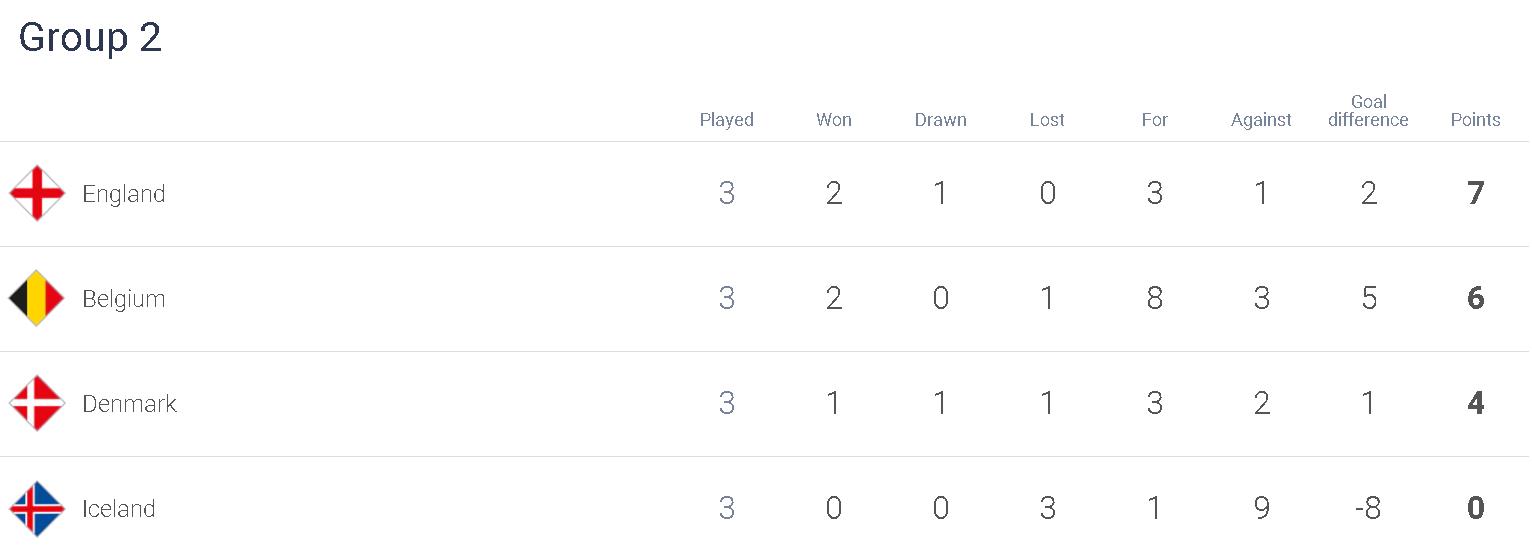Image resolution: width=1532 pixels, height=555 pixels.
Task: Click the Group 2 heading
Action: click(90, 38)
